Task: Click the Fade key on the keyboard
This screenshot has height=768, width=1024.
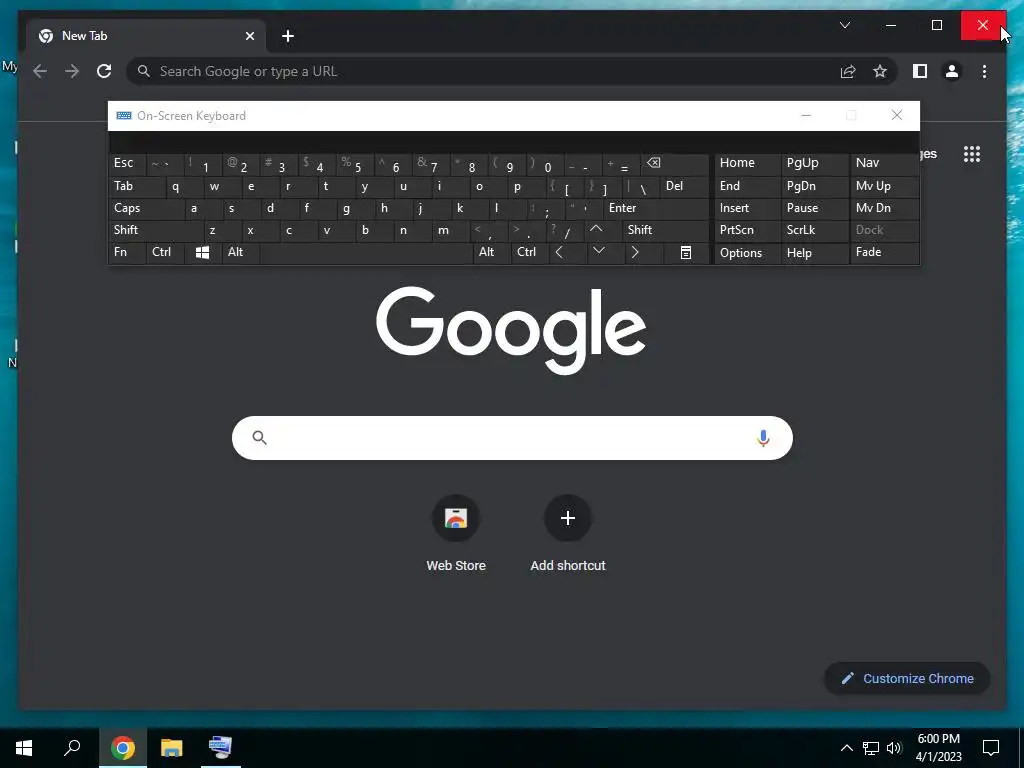Action: [885, 252]
